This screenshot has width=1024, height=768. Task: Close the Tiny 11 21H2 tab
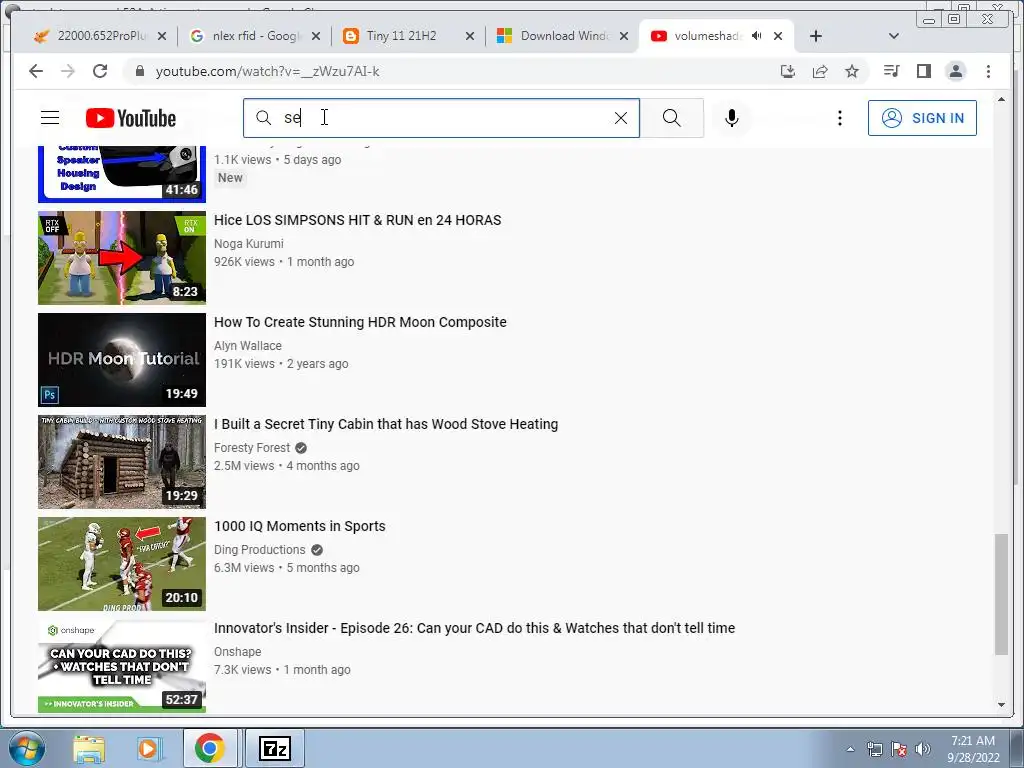[x=470, y=36]
